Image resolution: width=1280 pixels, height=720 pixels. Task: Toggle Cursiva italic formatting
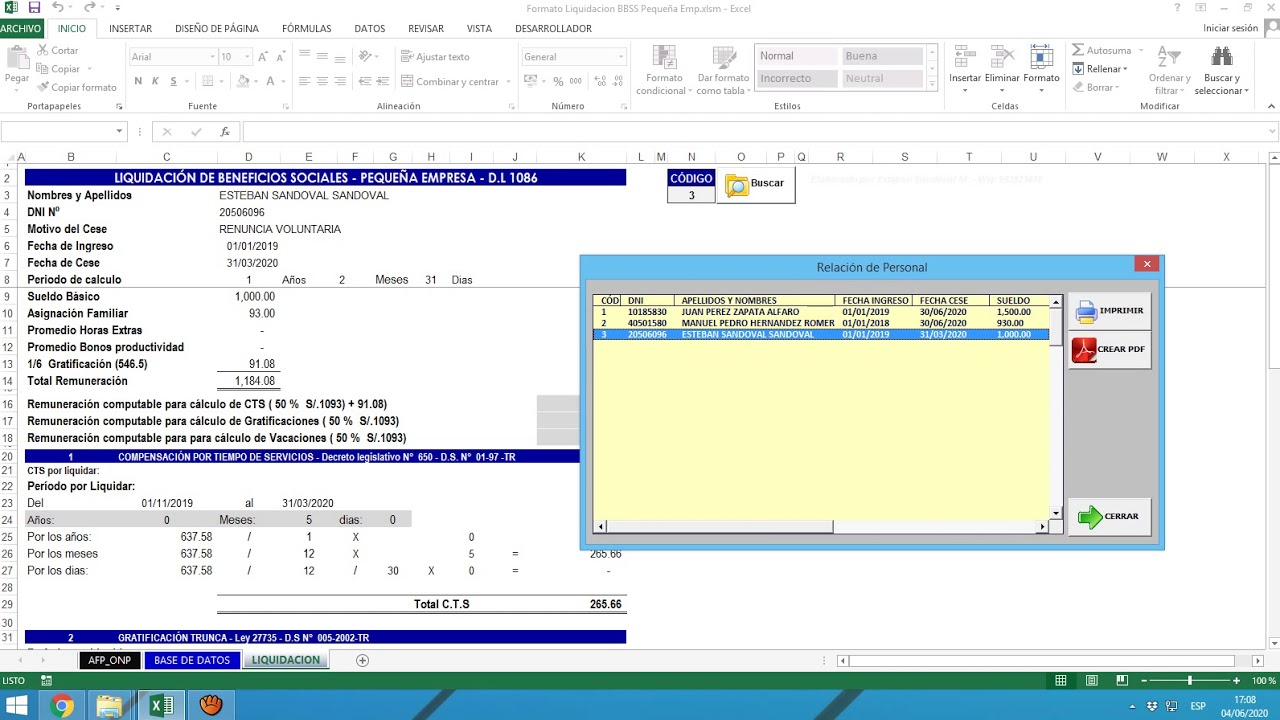click(x=156, y=81)
